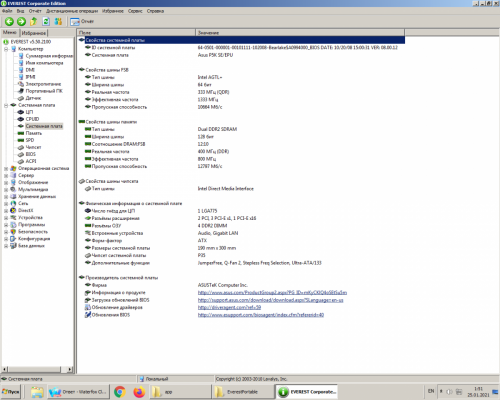Select the Датчик sensor tree item
The image size is (500, 400).
33,98
